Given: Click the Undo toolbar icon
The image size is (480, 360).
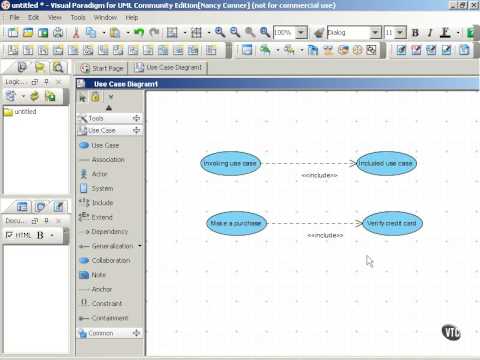Looking at the screenshot, I should point(139,33).
